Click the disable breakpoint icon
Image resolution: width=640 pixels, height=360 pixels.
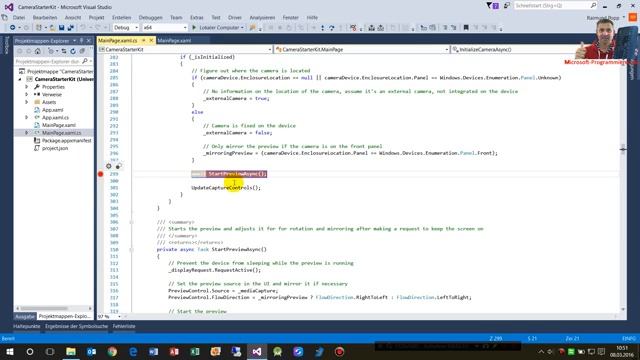[118, 166]
